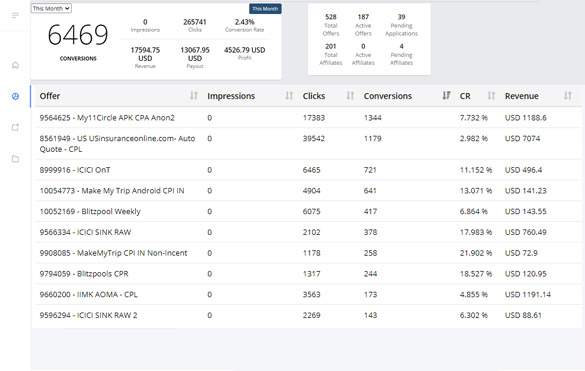
Task: Click the 39 Pending Applications stat
Action: pyautogui.click(x=401, y=25)
